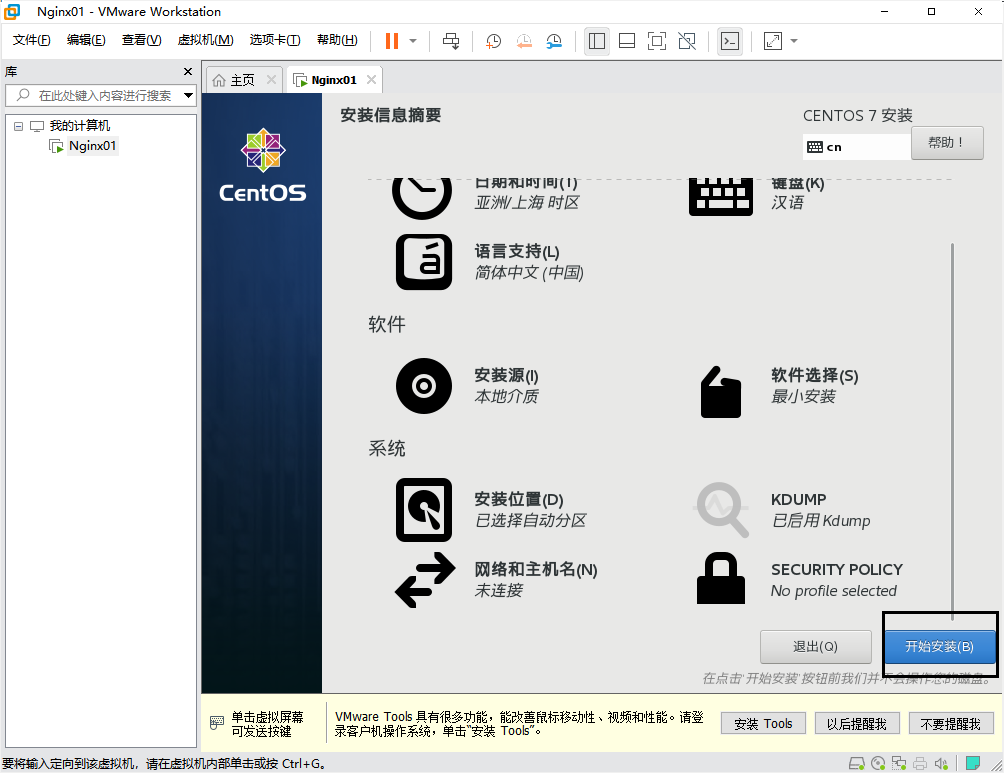Open the console view icon

730,41
